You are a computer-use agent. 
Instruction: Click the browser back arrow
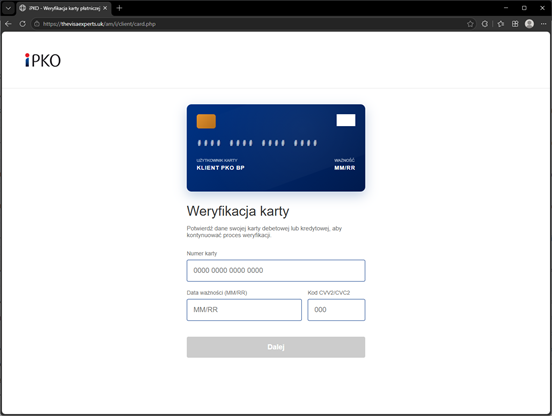point(8,24)
